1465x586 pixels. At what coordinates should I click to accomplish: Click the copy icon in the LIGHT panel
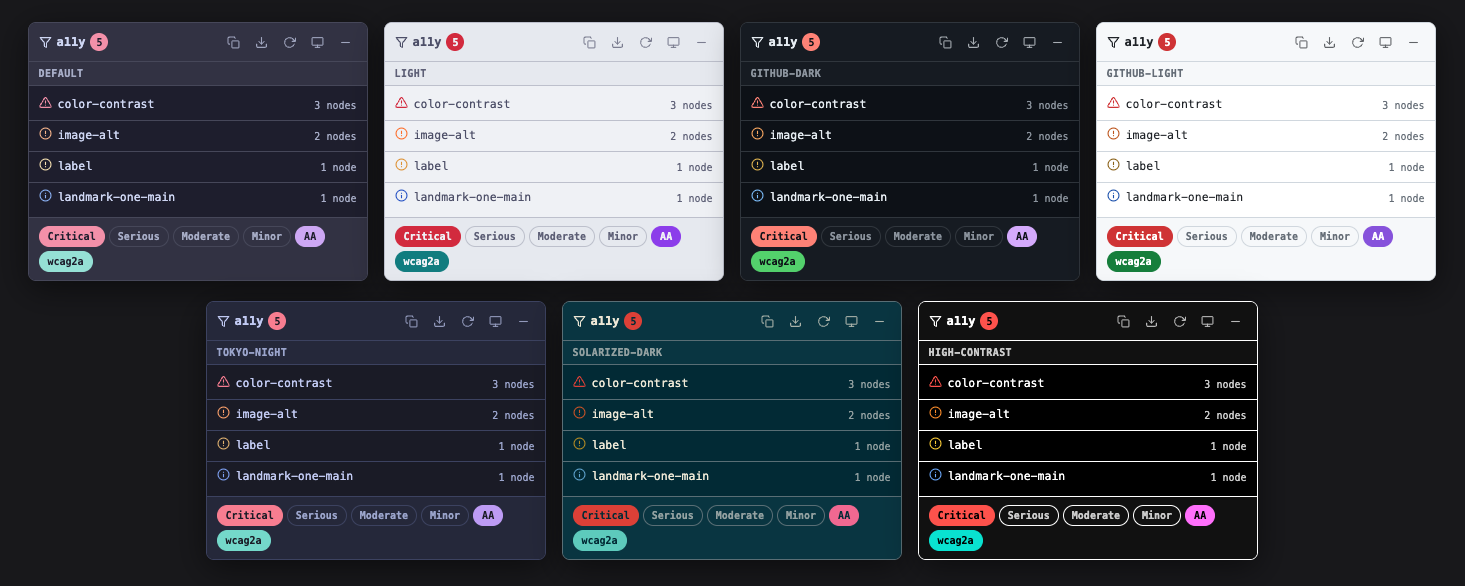tap(589, 42)
